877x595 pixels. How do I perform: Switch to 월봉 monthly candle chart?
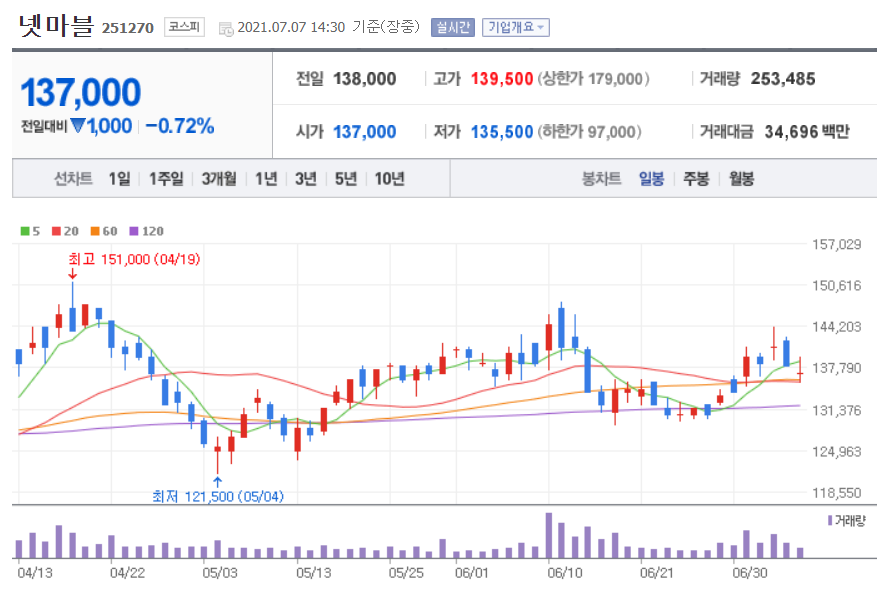742,178
